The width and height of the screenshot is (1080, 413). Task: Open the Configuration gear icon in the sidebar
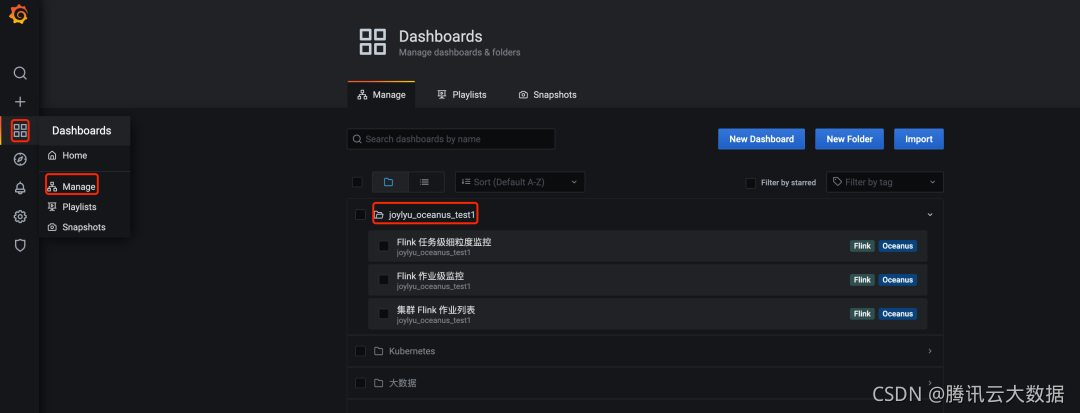pos(20,217)
